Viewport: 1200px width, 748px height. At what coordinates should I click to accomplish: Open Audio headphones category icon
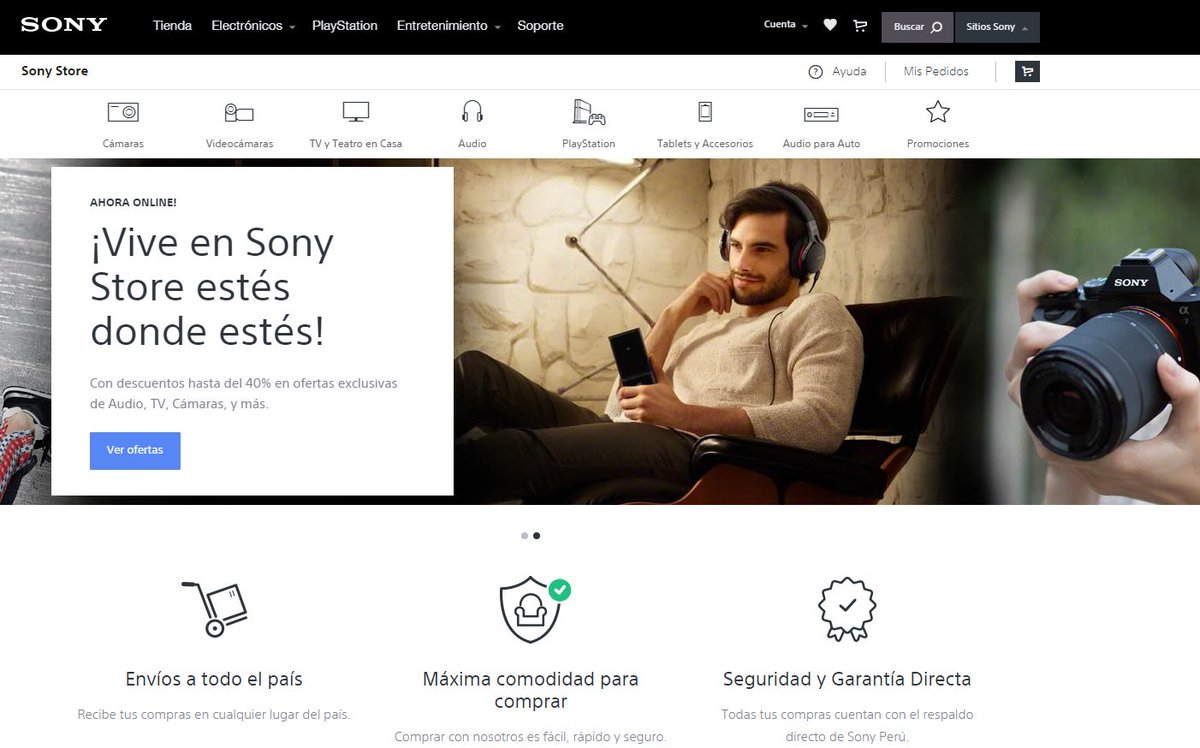click(x=472, y=111)
